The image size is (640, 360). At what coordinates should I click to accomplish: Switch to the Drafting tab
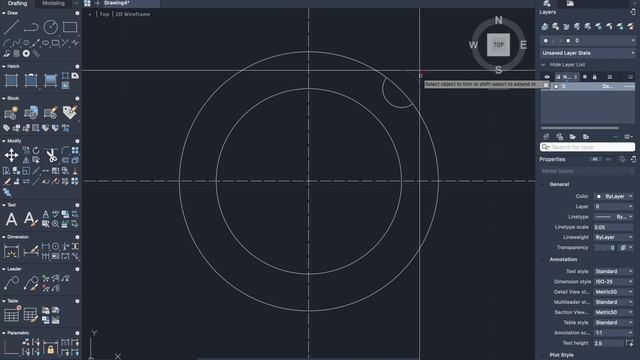click(x=18, y=3)
